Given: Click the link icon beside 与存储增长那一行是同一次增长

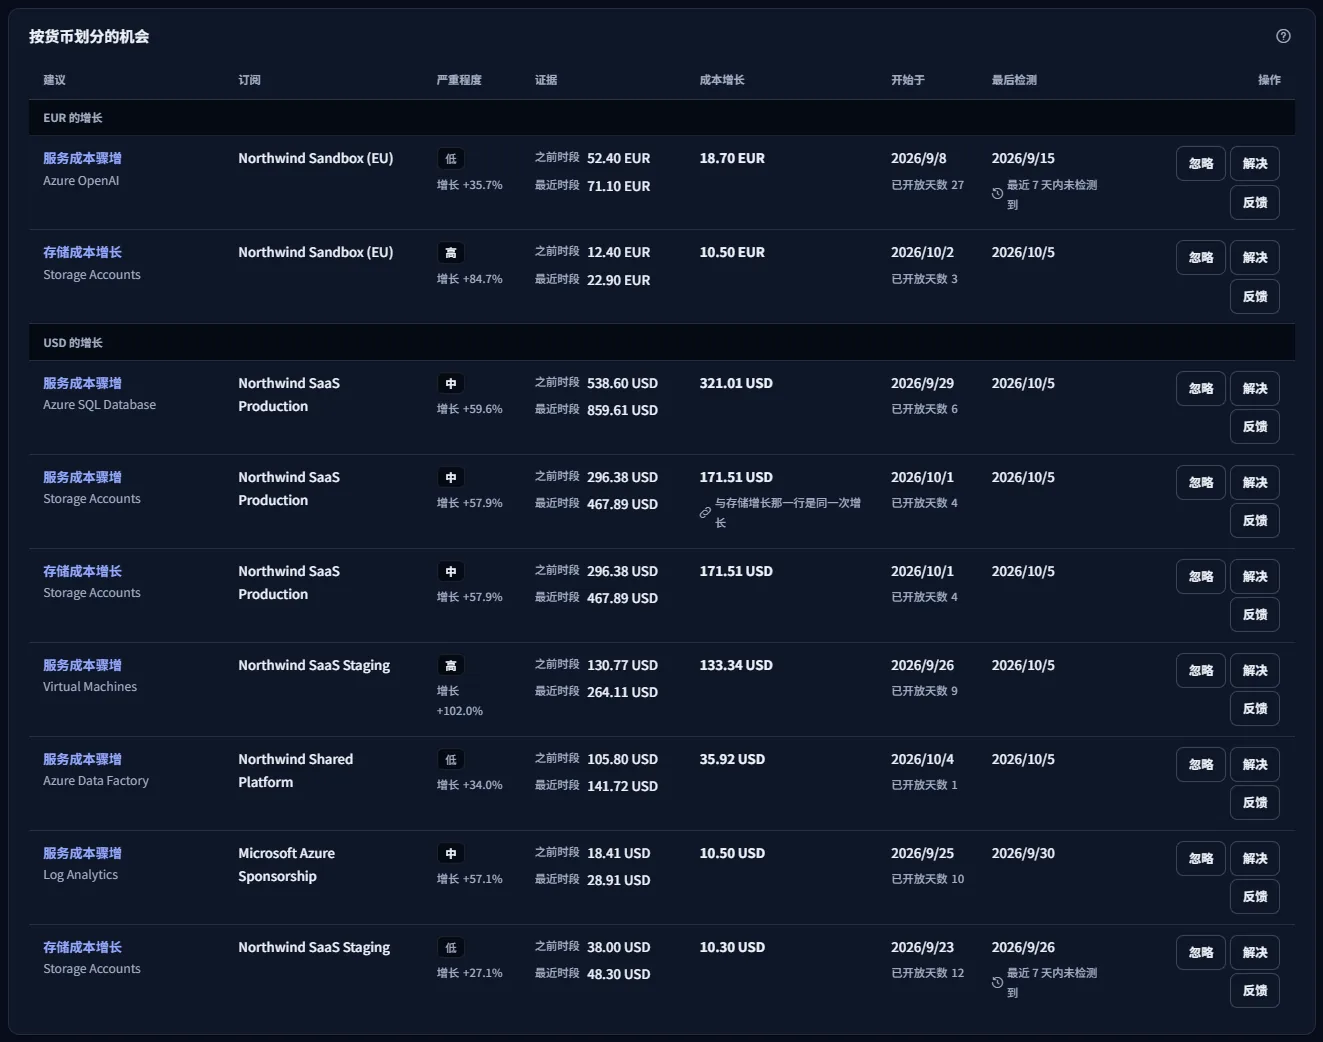Looking at the screenshot, I should click(x=705, y=513).
